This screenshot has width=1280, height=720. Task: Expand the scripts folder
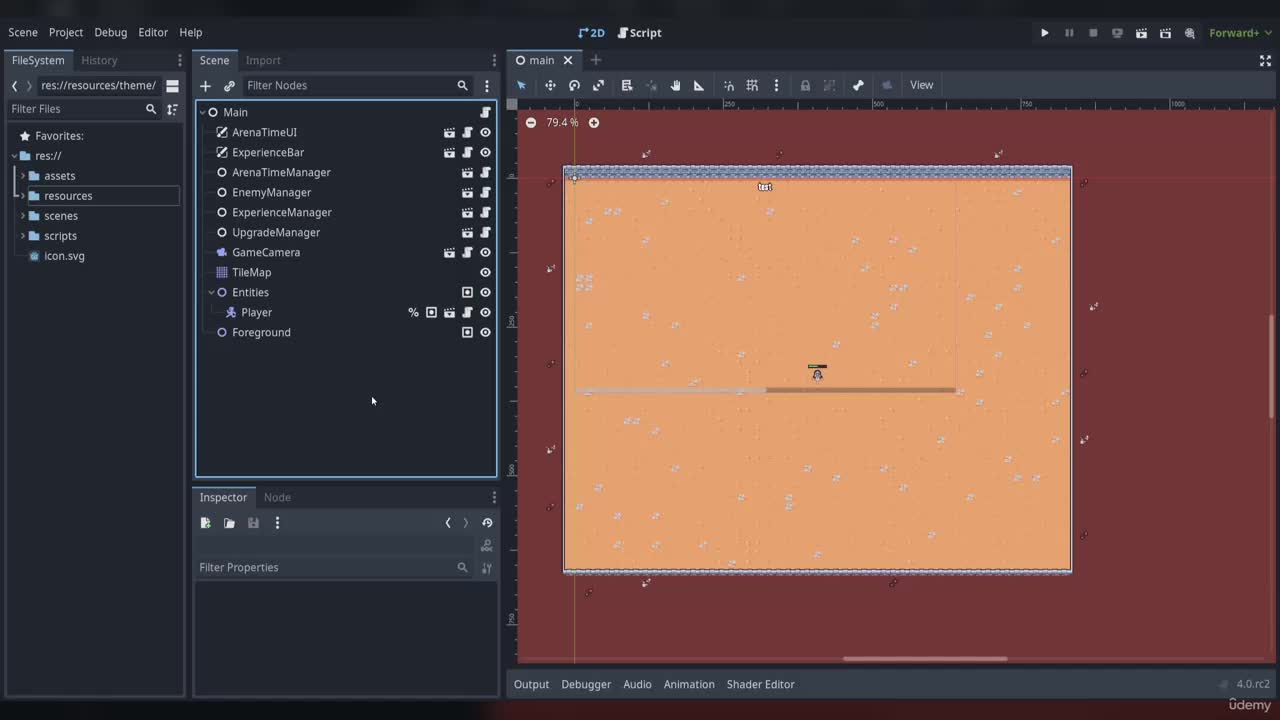coord(22,236)
